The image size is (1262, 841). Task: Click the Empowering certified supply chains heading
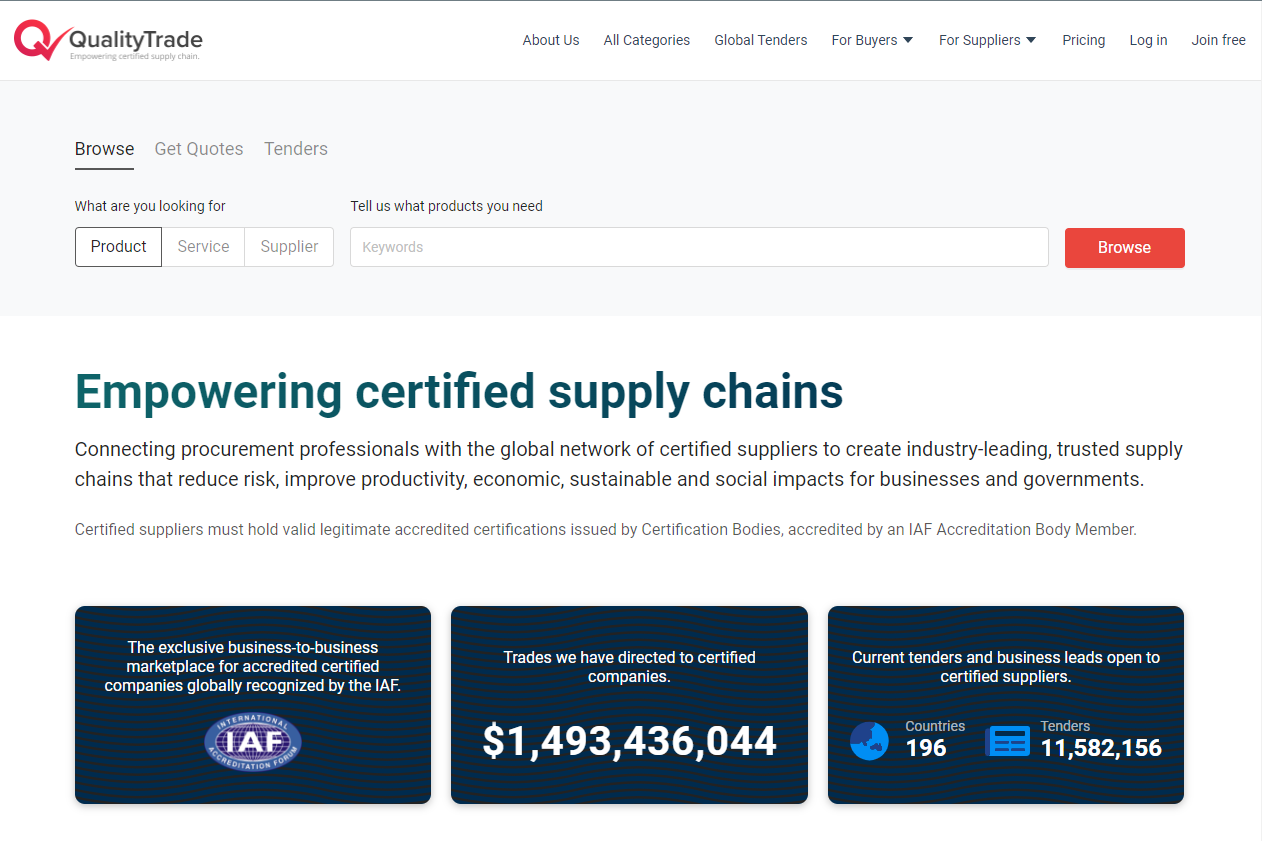(x=459, y=391)
